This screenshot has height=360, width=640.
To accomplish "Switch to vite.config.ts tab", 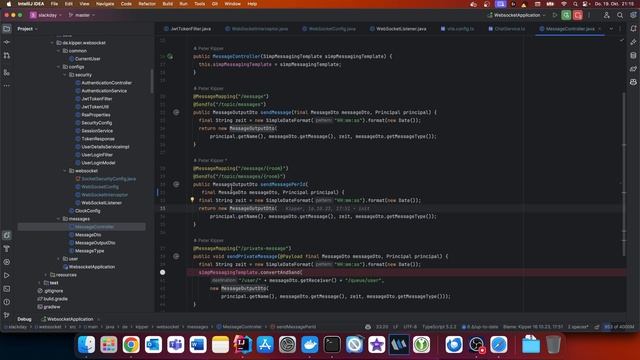I will click(457, 29).
